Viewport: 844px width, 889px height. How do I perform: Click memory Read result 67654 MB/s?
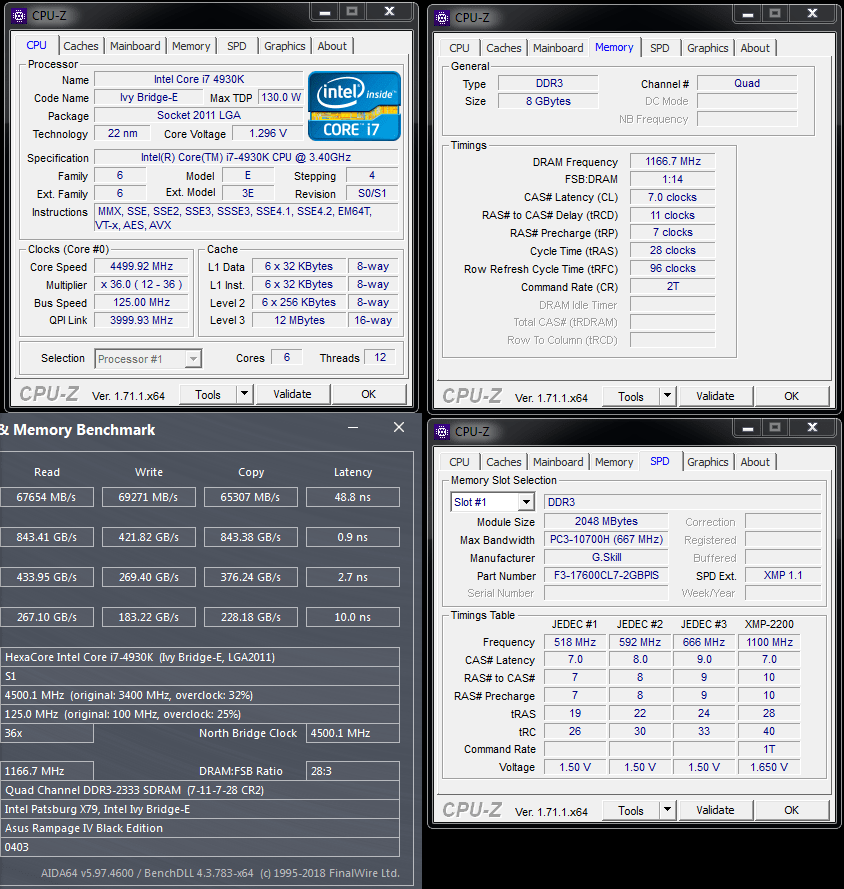coord(46,497)
